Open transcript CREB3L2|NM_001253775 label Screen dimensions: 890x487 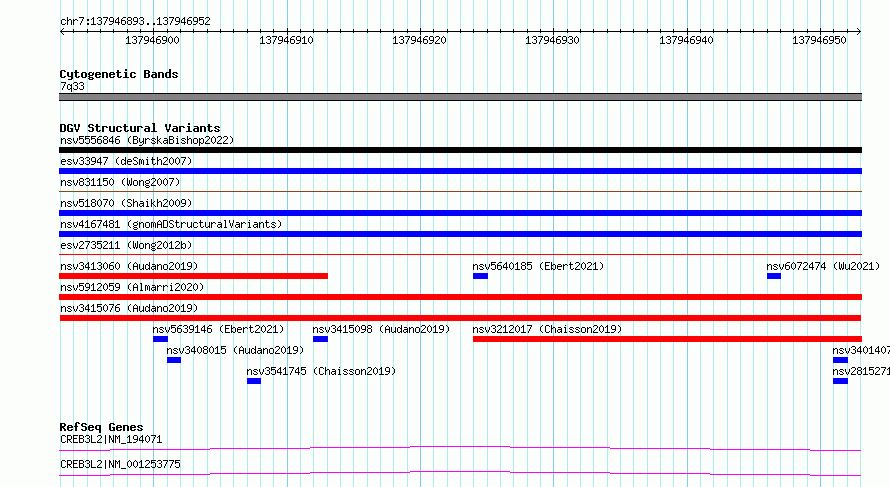coord(120,464)
